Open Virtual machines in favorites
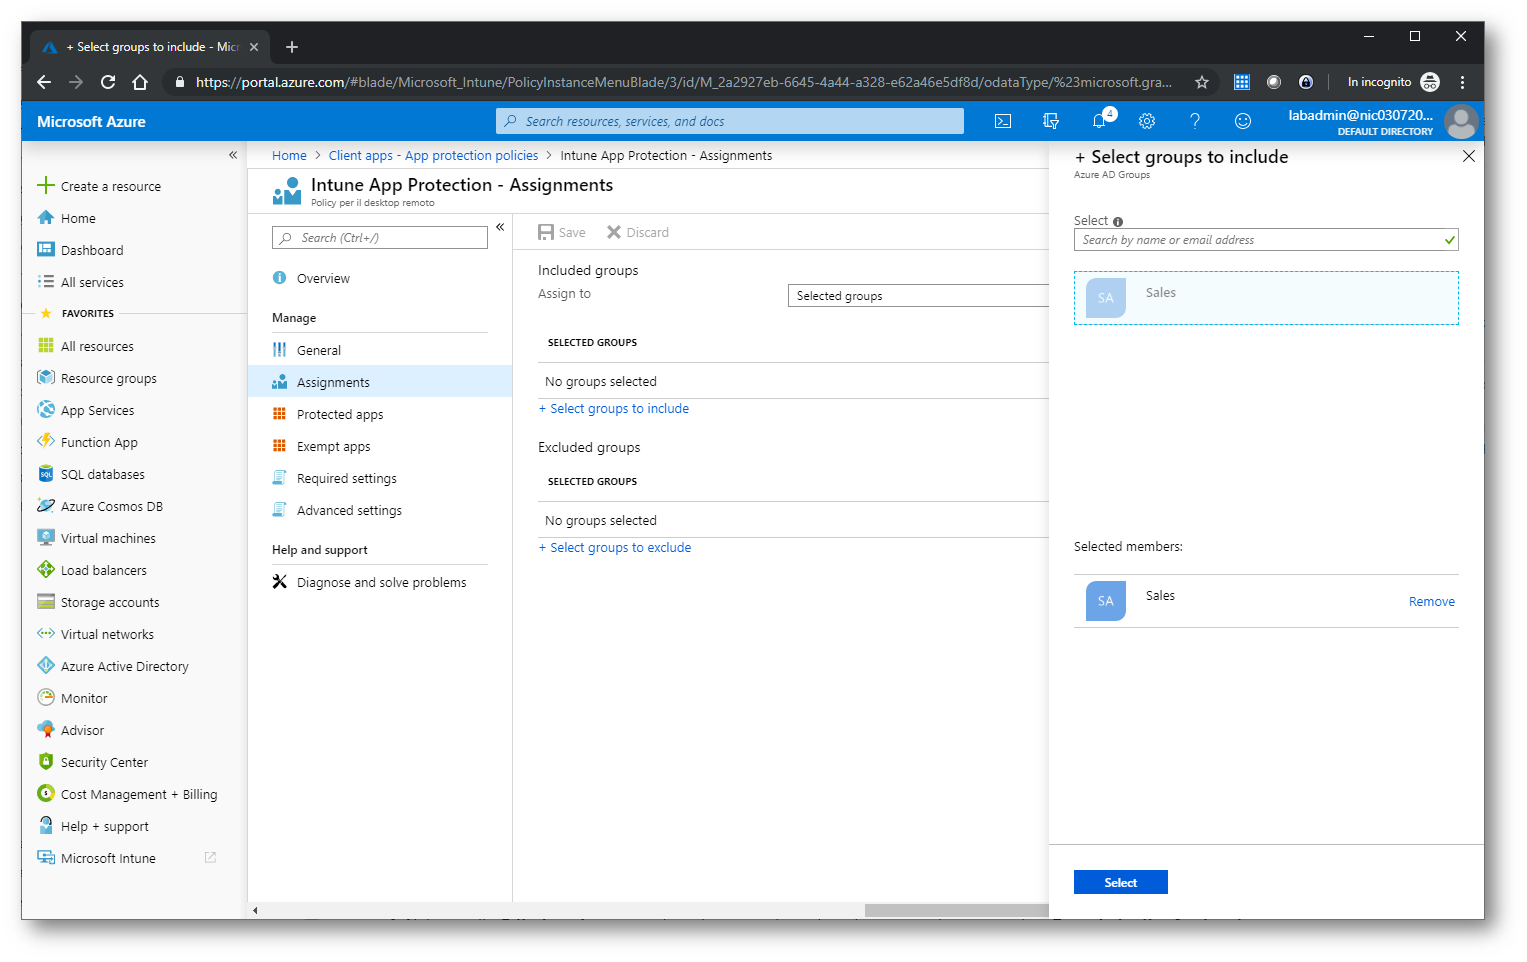The width and height of the screenshot is (1527, 962). 108,538
